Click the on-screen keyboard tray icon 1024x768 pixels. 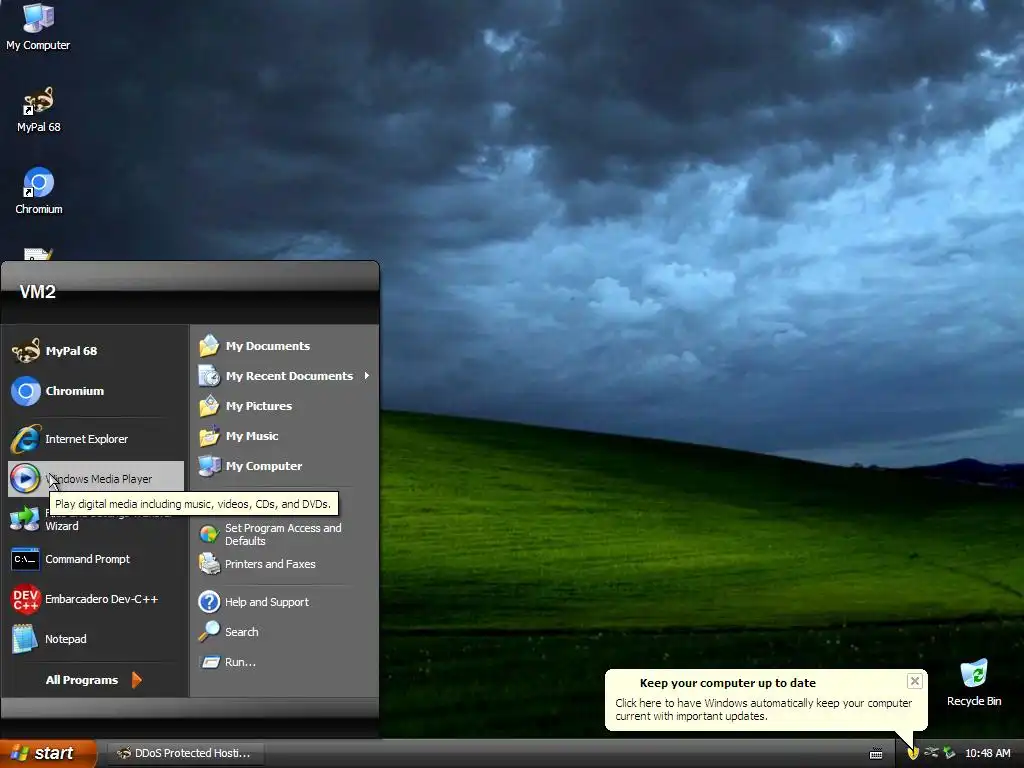click(x=876, y=754)
